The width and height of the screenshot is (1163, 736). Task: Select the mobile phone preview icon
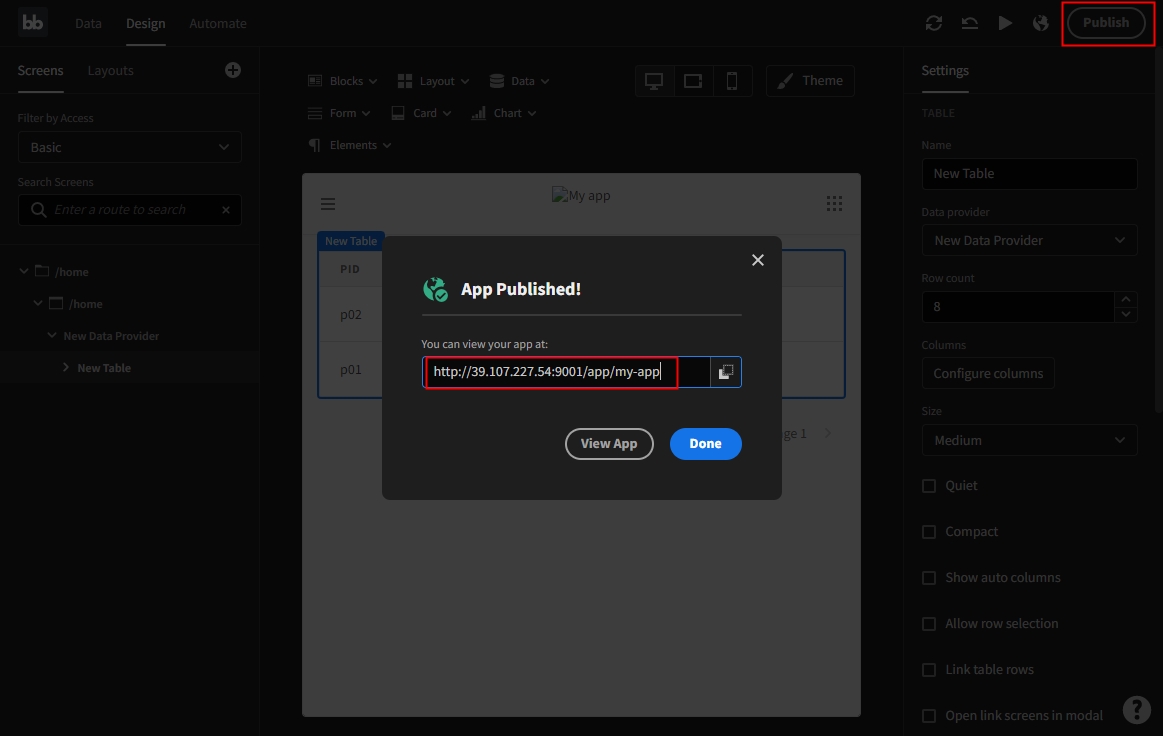[732, 81]
